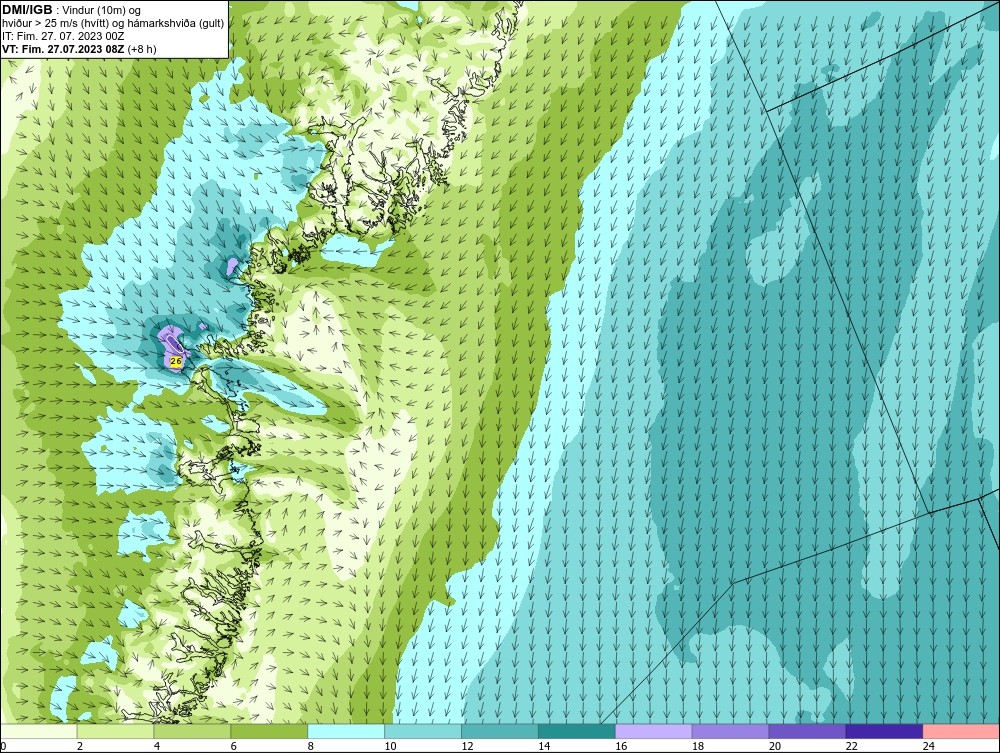This screenshot has height=753, width=1000.
Task: Click the colorbar tick label 18
Action: pyautogui.click(x=698, y=746)
